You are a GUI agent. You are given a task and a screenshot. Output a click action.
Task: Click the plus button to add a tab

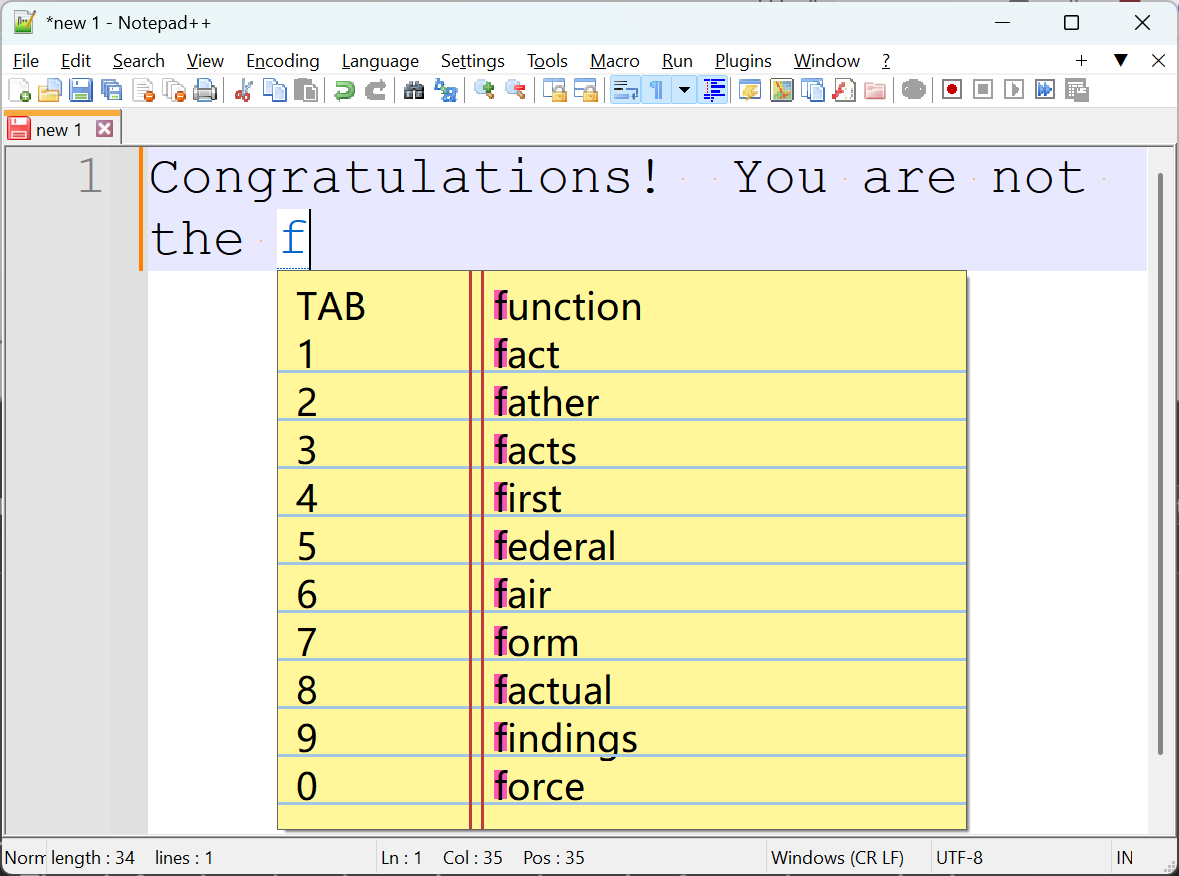click(x=1081, y=61)
